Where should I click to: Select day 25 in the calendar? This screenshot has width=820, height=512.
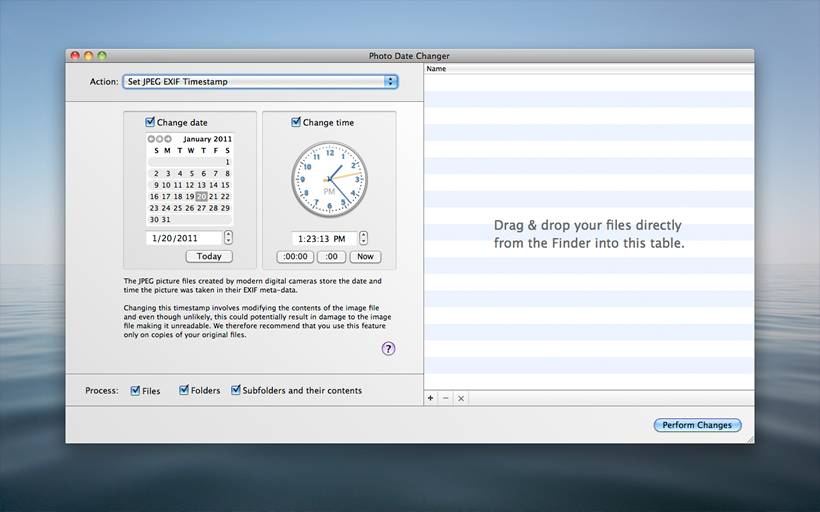[x=178, y=208]
